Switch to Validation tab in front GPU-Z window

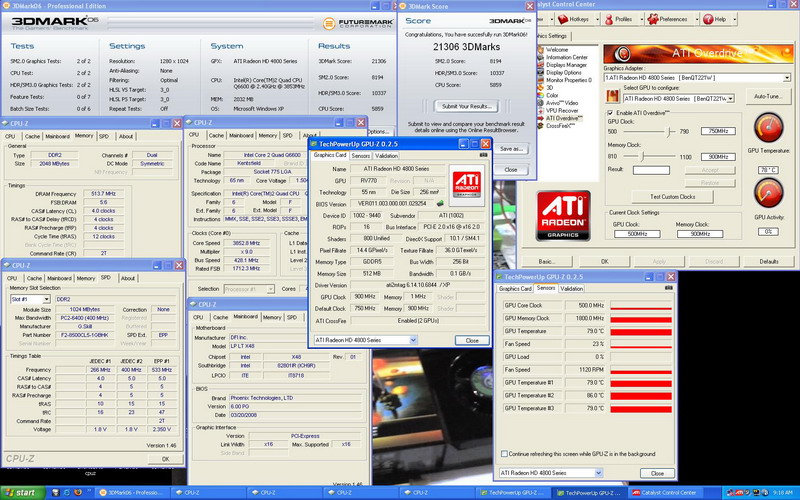pos(386,156)
